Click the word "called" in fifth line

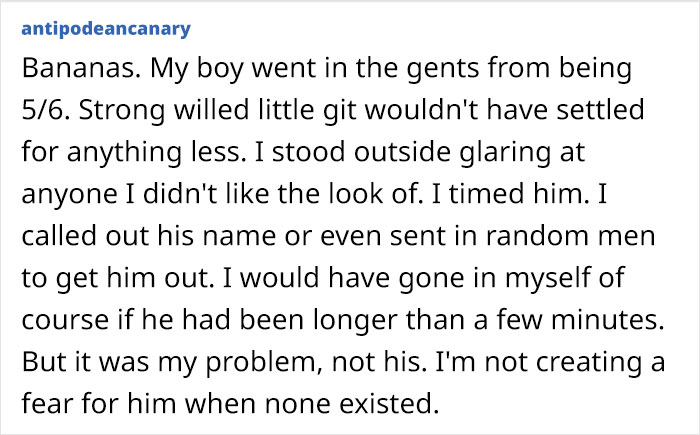(x=59, y=236)
